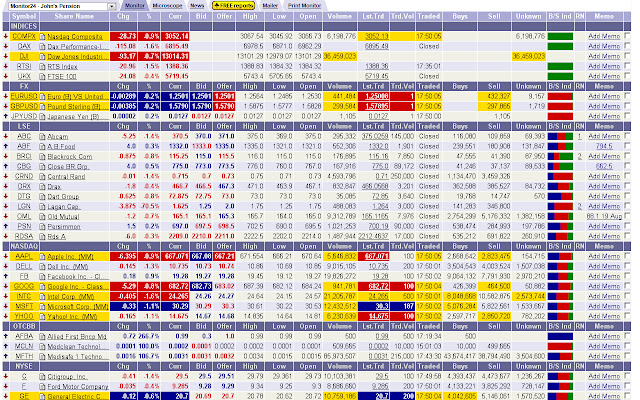The width and height of the screenshot is (640, 400).
Task: Go to the News tab
Action: 197,6
